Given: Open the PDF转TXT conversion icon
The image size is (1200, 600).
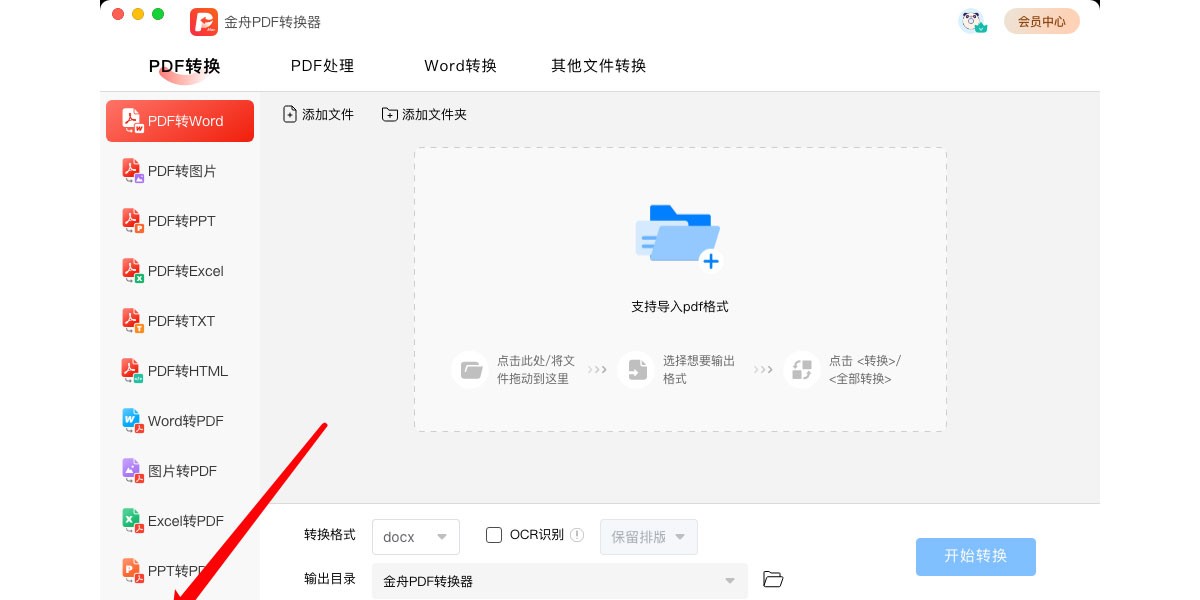Looking at the screenshot, I should (x=133, y=321).
